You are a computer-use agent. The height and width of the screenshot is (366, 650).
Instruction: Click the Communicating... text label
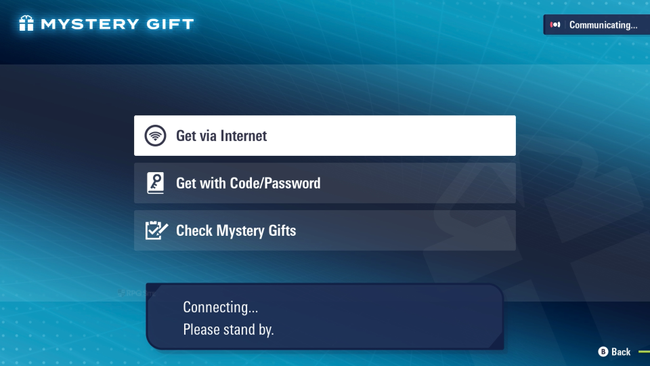603,25
